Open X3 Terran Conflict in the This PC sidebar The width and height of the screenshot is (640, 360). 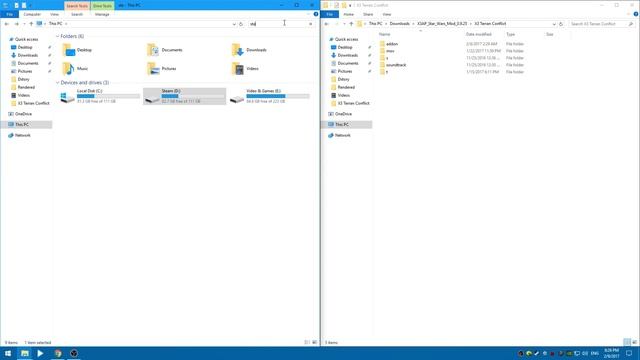pyautogui.click(x=33, y=103)
